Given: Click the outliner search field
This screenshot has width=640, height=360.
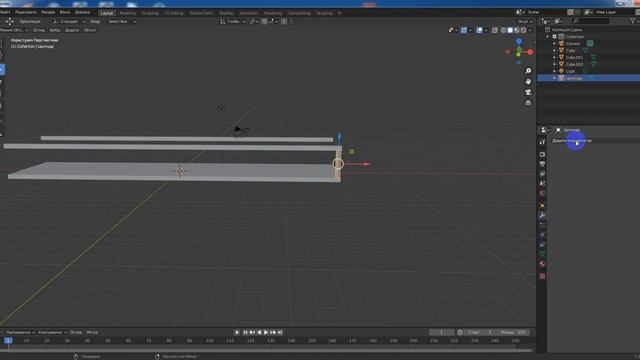Looking at the screenshot, I should pos(590,21).
